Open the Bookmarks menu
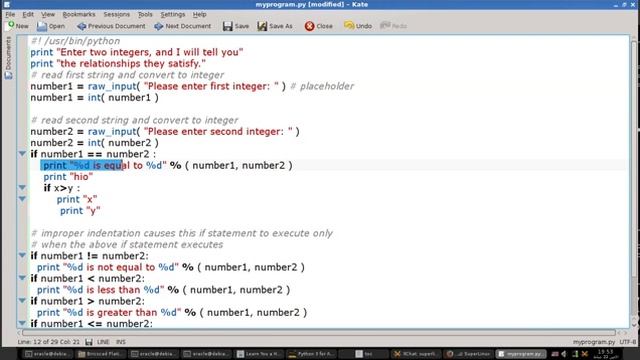 click(x=79, y=14)
